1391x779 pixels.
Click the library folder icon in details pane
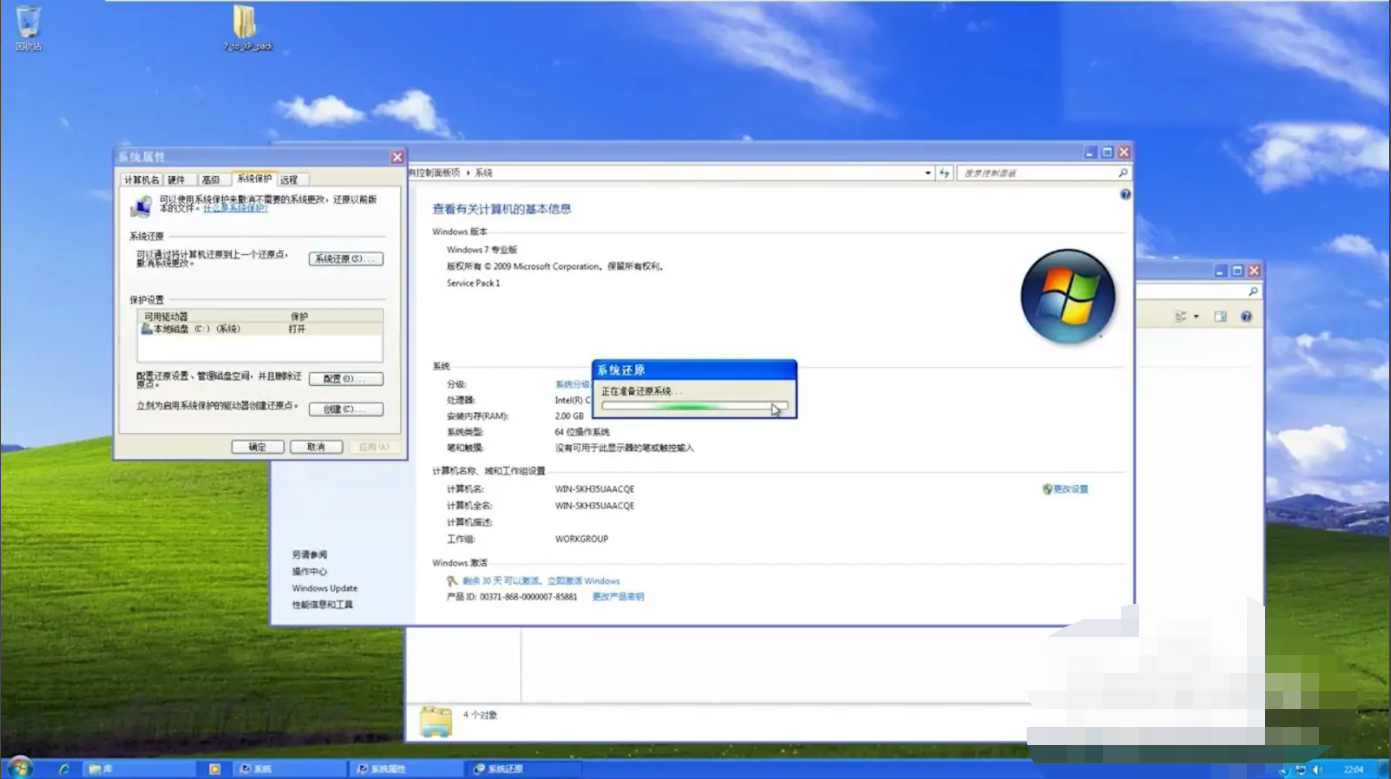pyautogui.click(x=436, y=720)
